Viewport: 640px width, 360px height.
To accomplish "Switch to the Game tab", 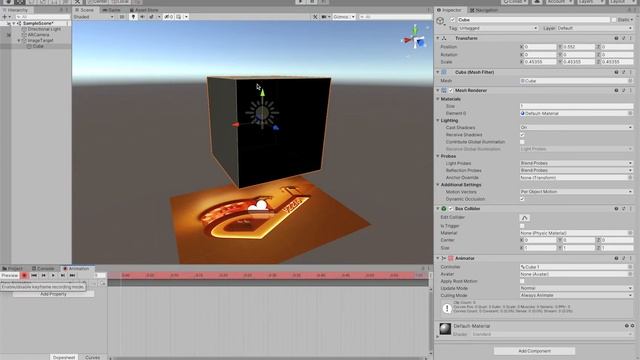I will click(111, 10).
